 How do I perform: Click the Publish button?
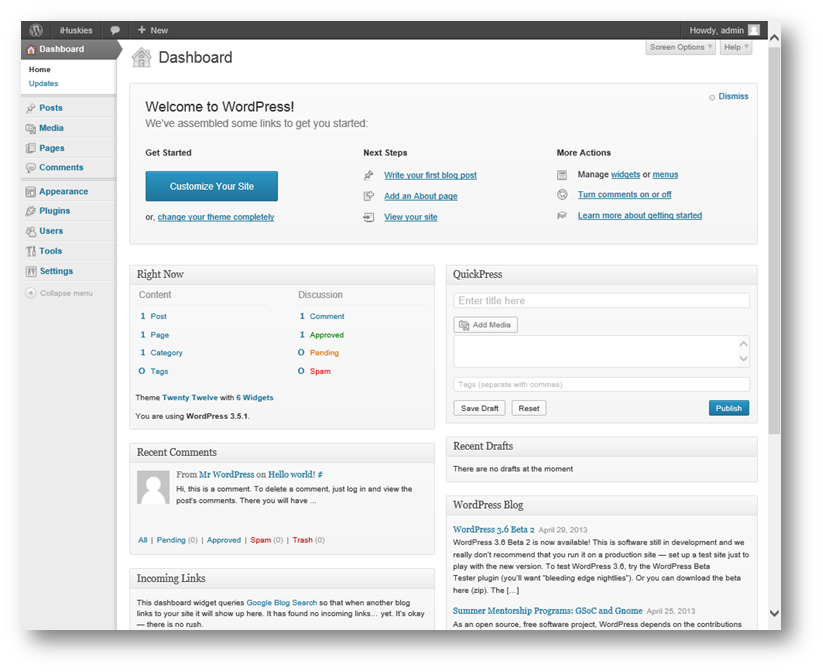click(x=729, y=408)
